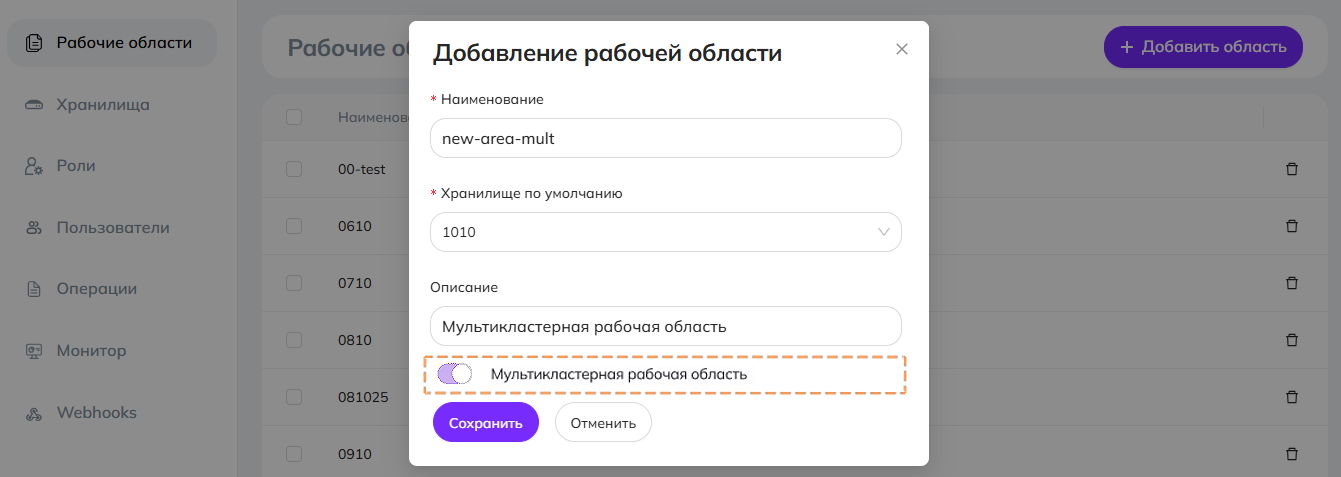
Task: Click the Отменить button
Action: pos(603,423)
